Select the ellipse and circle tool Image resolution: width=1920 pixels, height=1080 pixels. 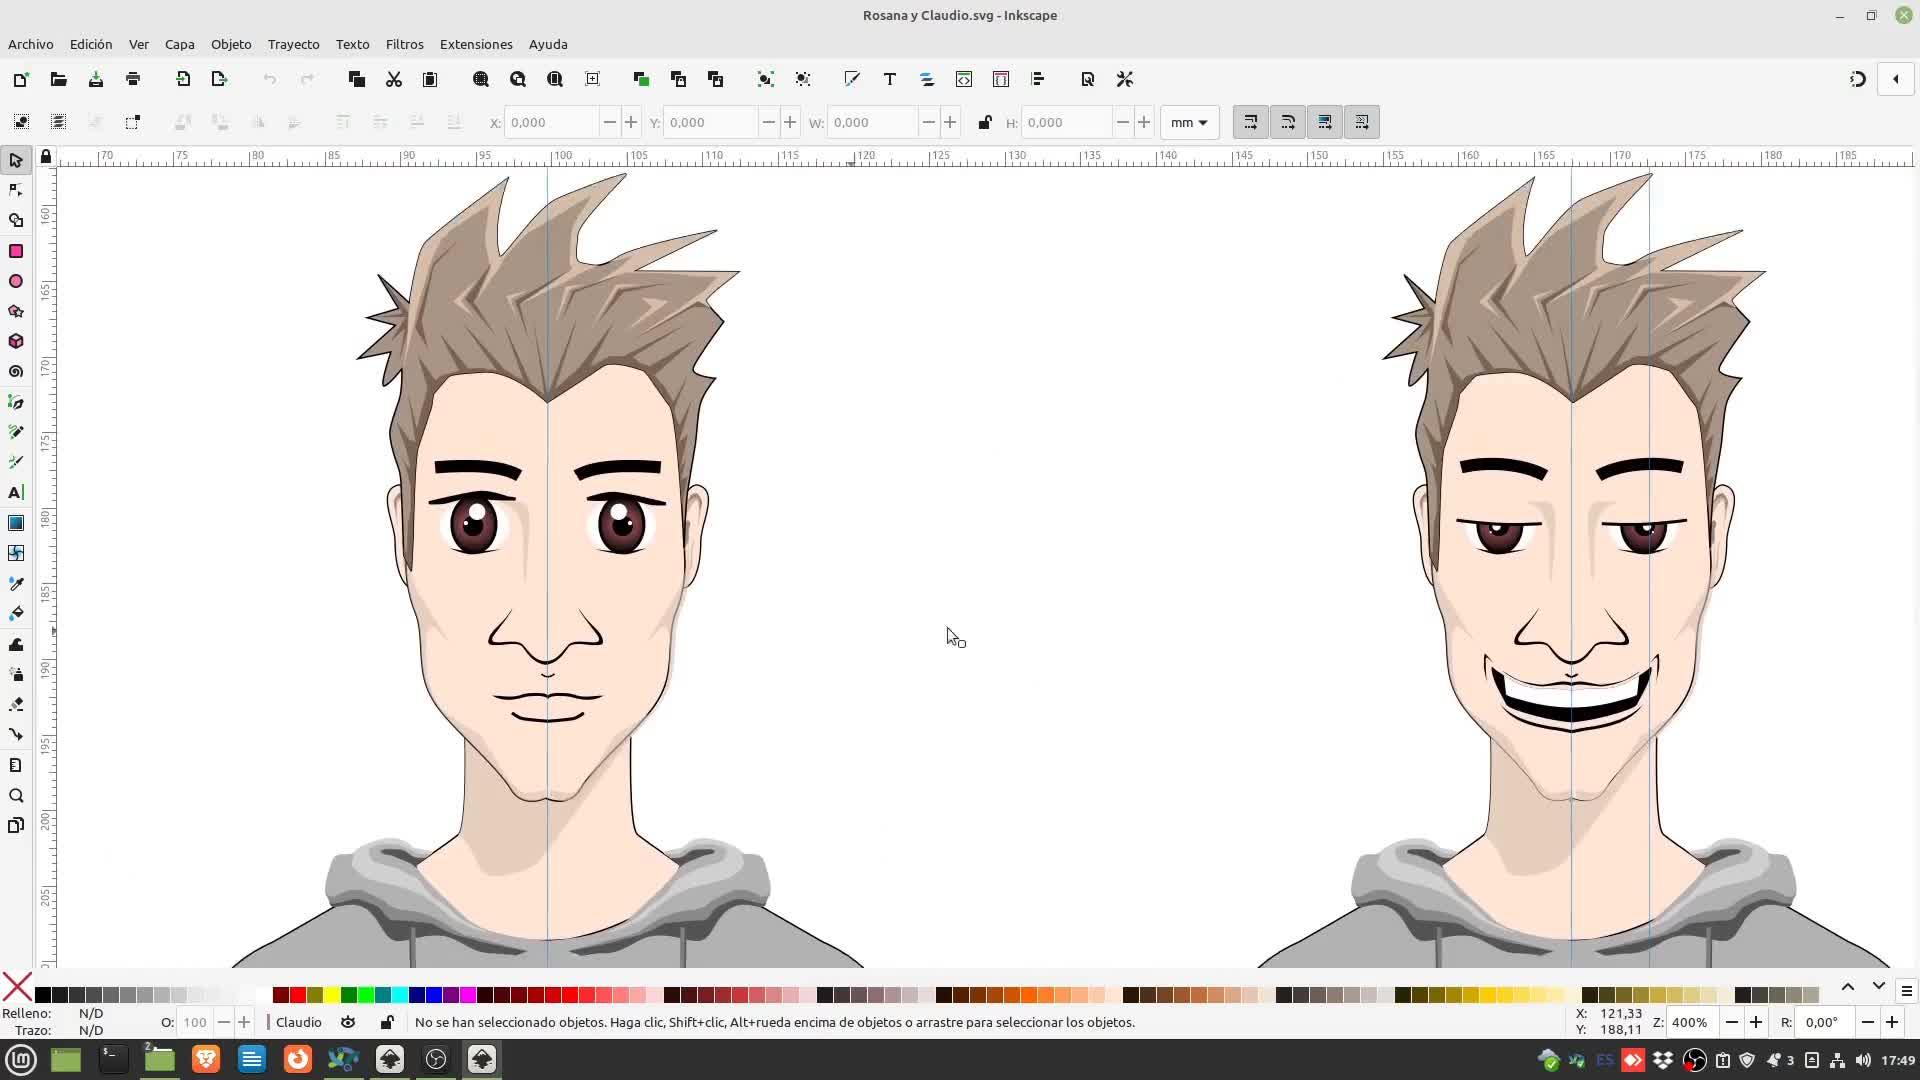[x=16, y=281]
